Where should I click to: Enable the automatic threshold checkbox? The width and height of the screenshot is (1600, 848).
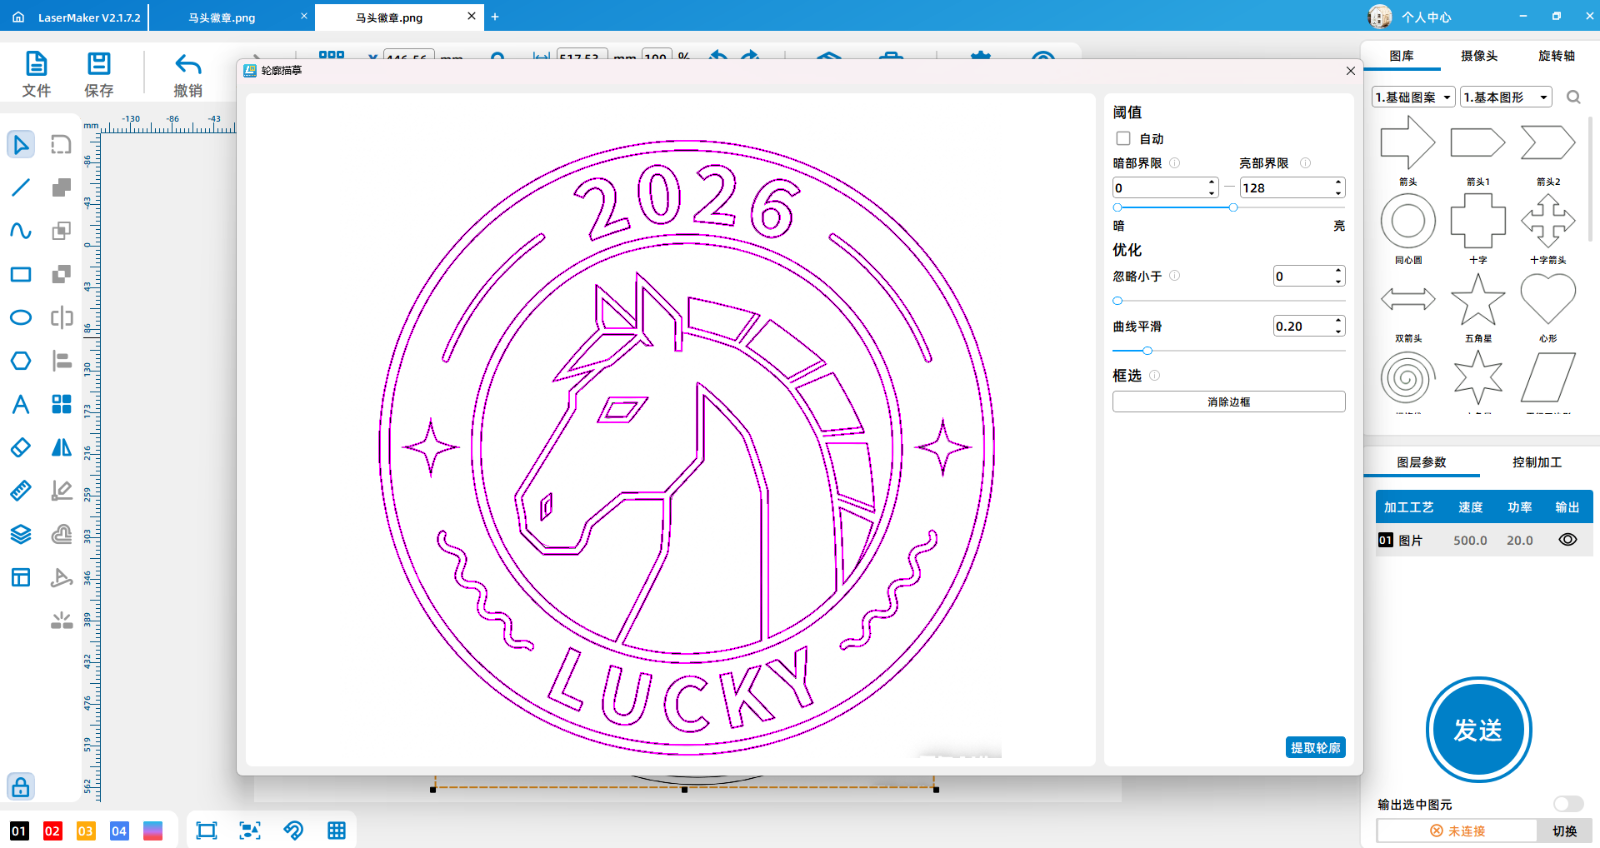(x=1123, y=139)
